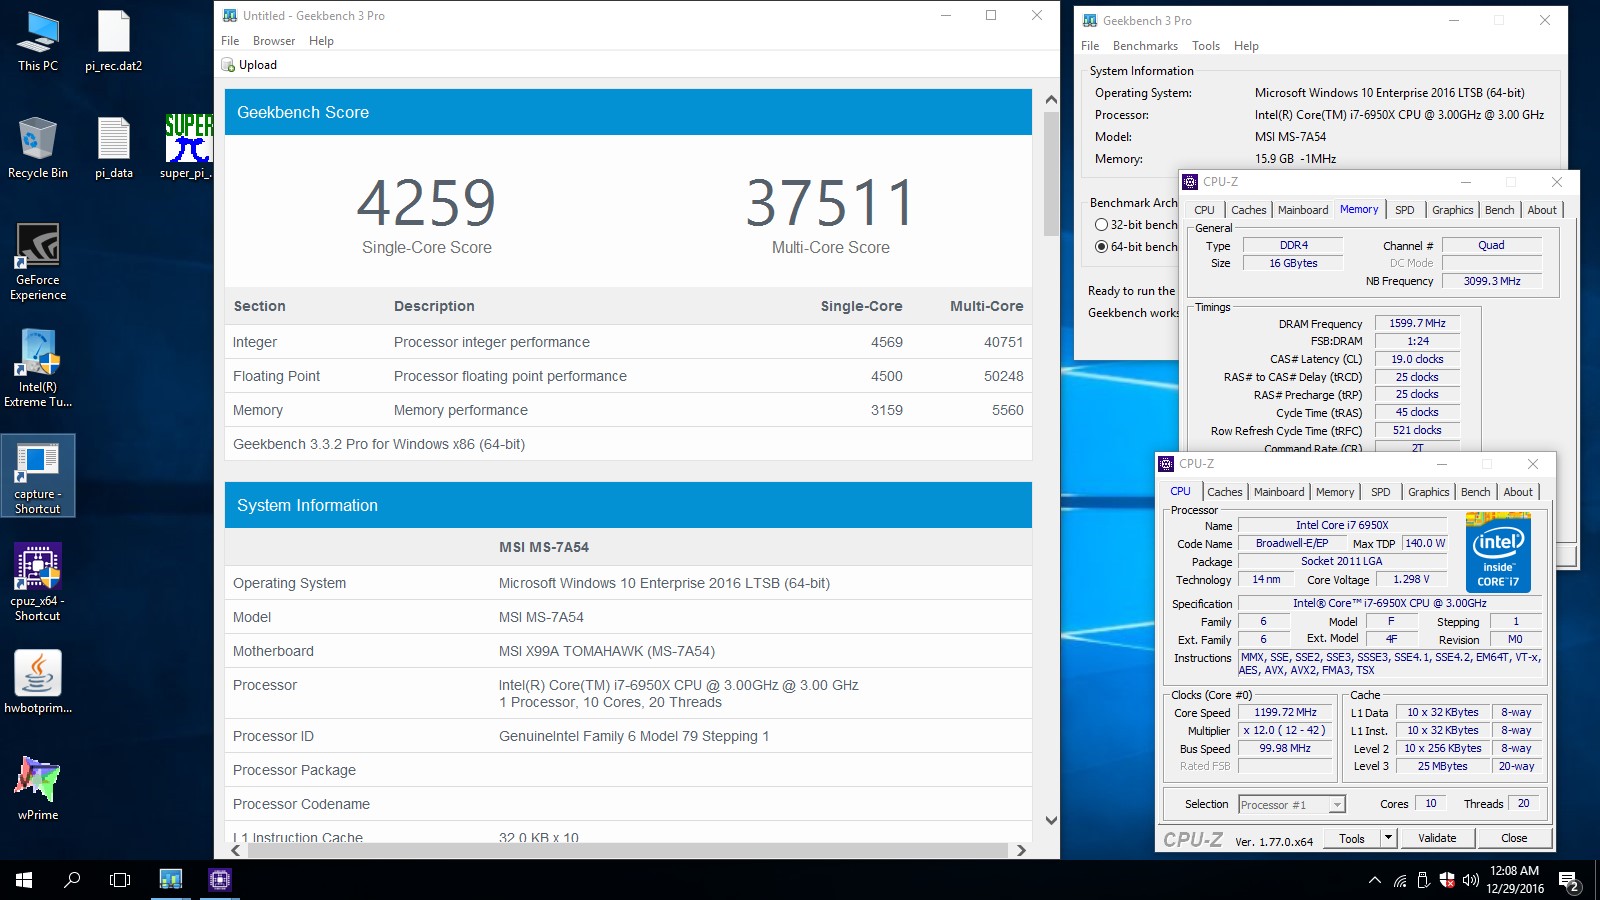The width and height of the screenshot is (1600, 900).
Task: Select SPD tab in rear CPU-Z window
Action: tap(1404, 210)
